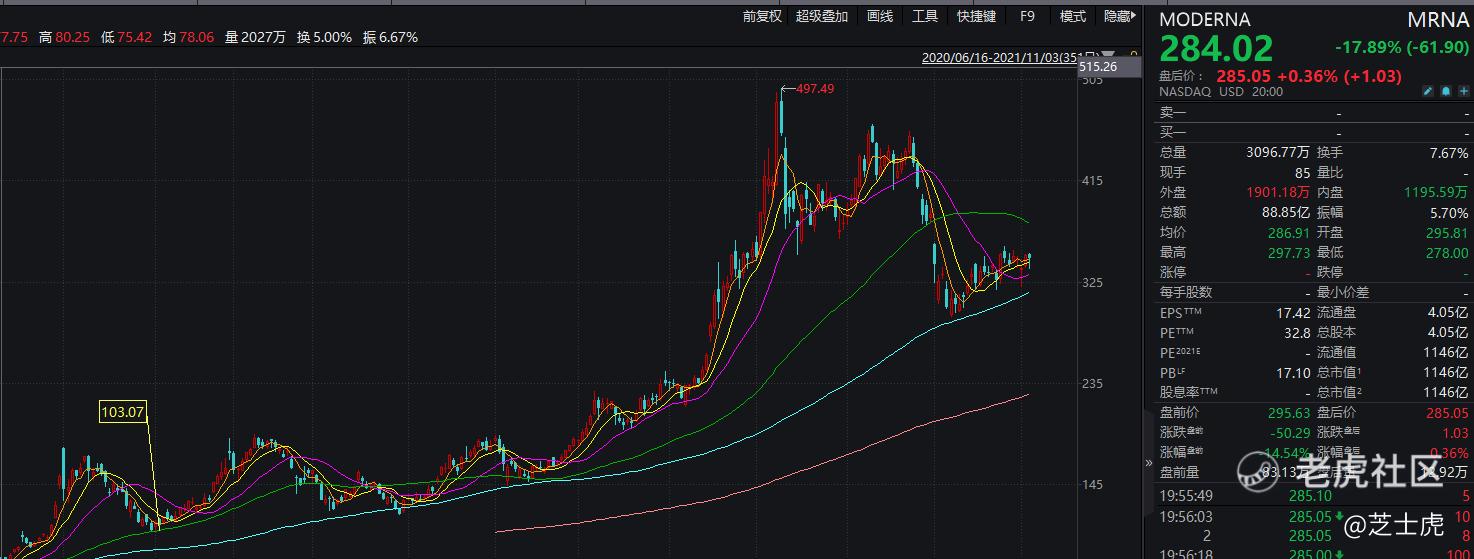Screen dimensions: 1474x559
Task: Open the 模式 mode menu
Action: [1073, 16]
